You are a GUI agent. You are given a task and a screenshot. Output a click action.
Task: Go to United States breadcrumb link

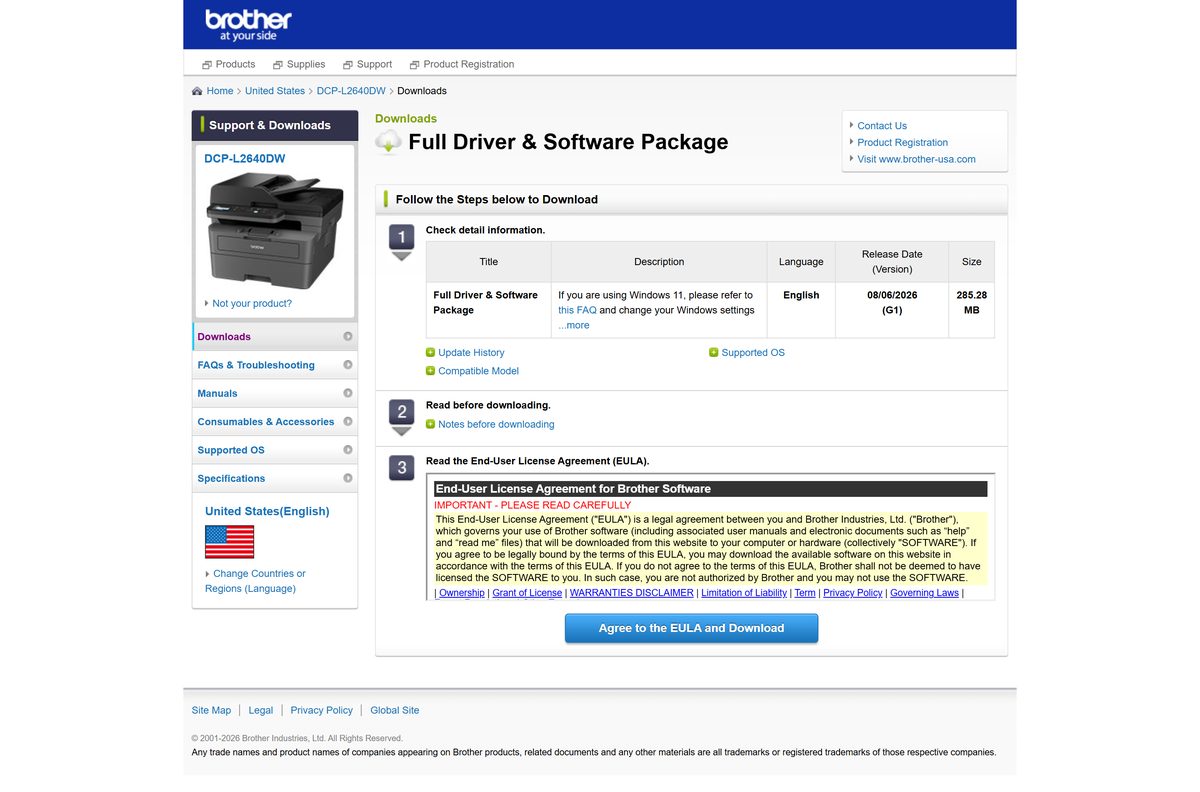point(275,91)
